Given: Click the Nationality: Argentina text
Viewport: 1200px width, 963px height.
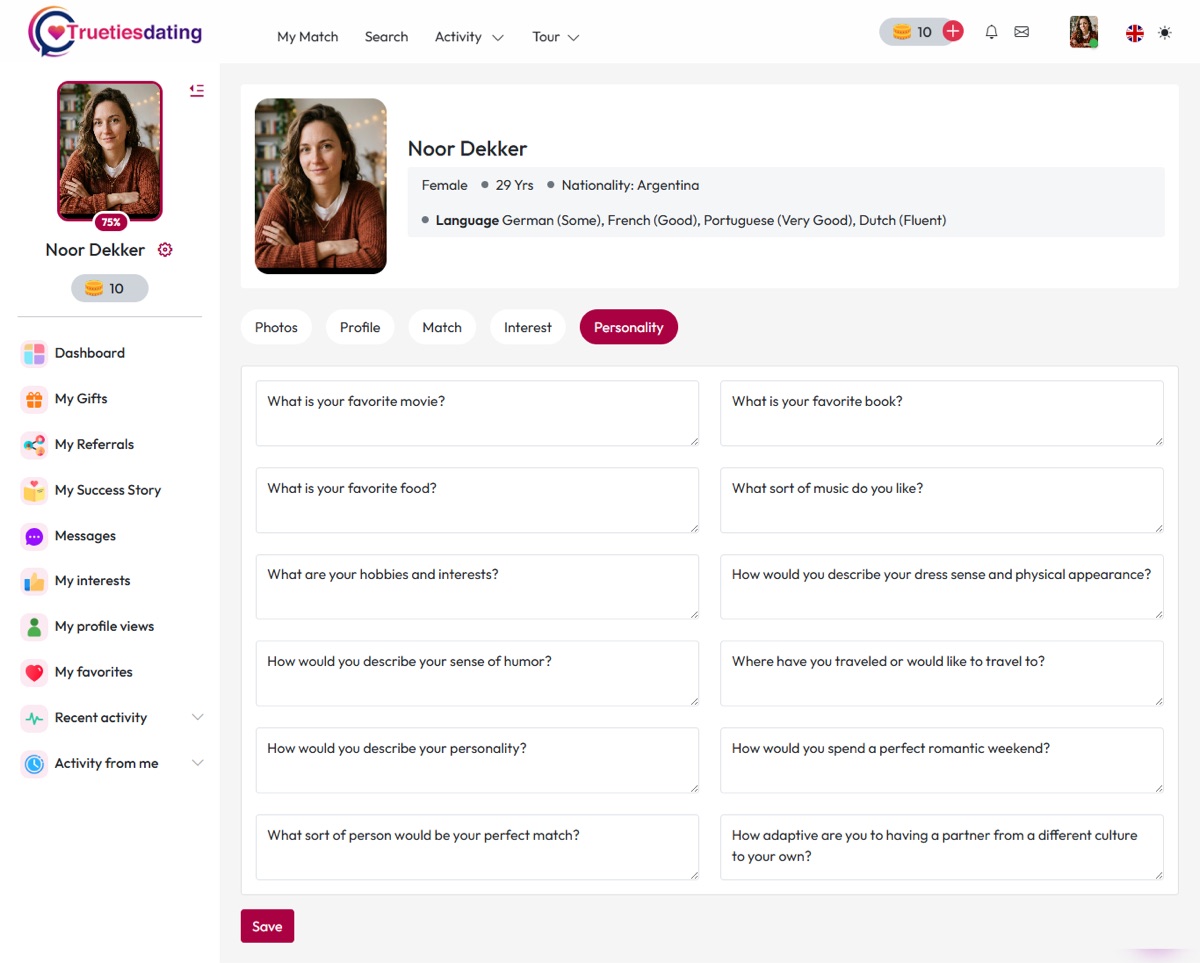Looking at the screenshot, I should pos(630,185).
